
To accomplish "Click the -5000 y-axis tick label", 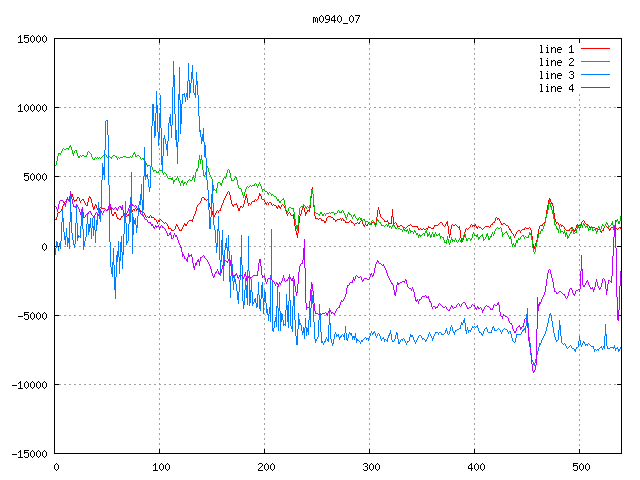I will (31, 315).
